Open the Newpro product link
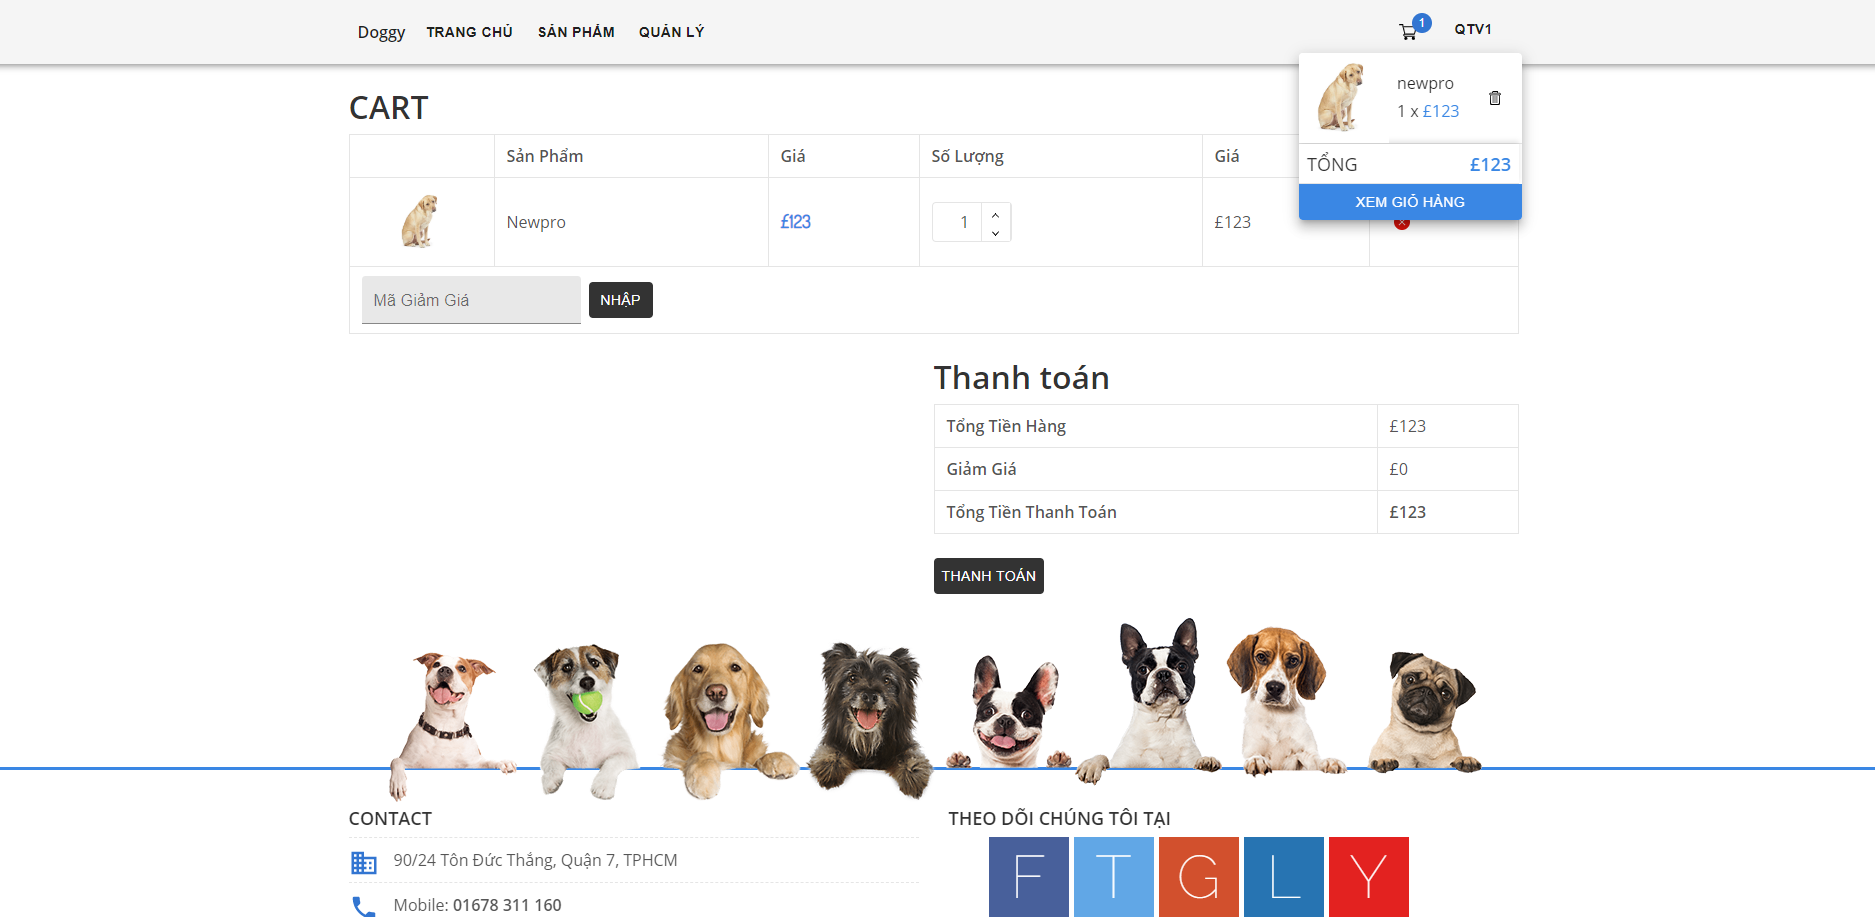Screen dimensions: 1875x917 point(536,222)
